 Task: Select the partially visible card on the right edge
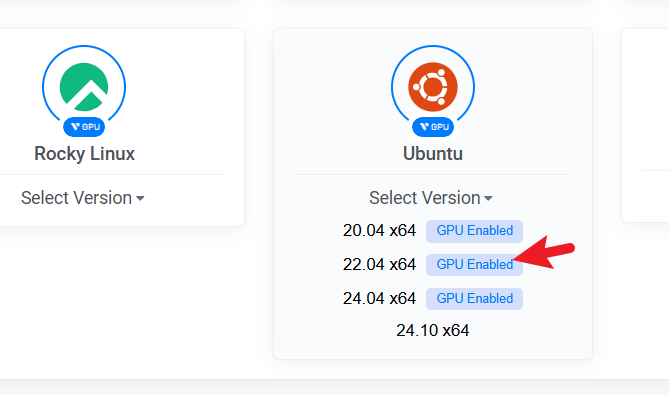(x=645, y=125)
